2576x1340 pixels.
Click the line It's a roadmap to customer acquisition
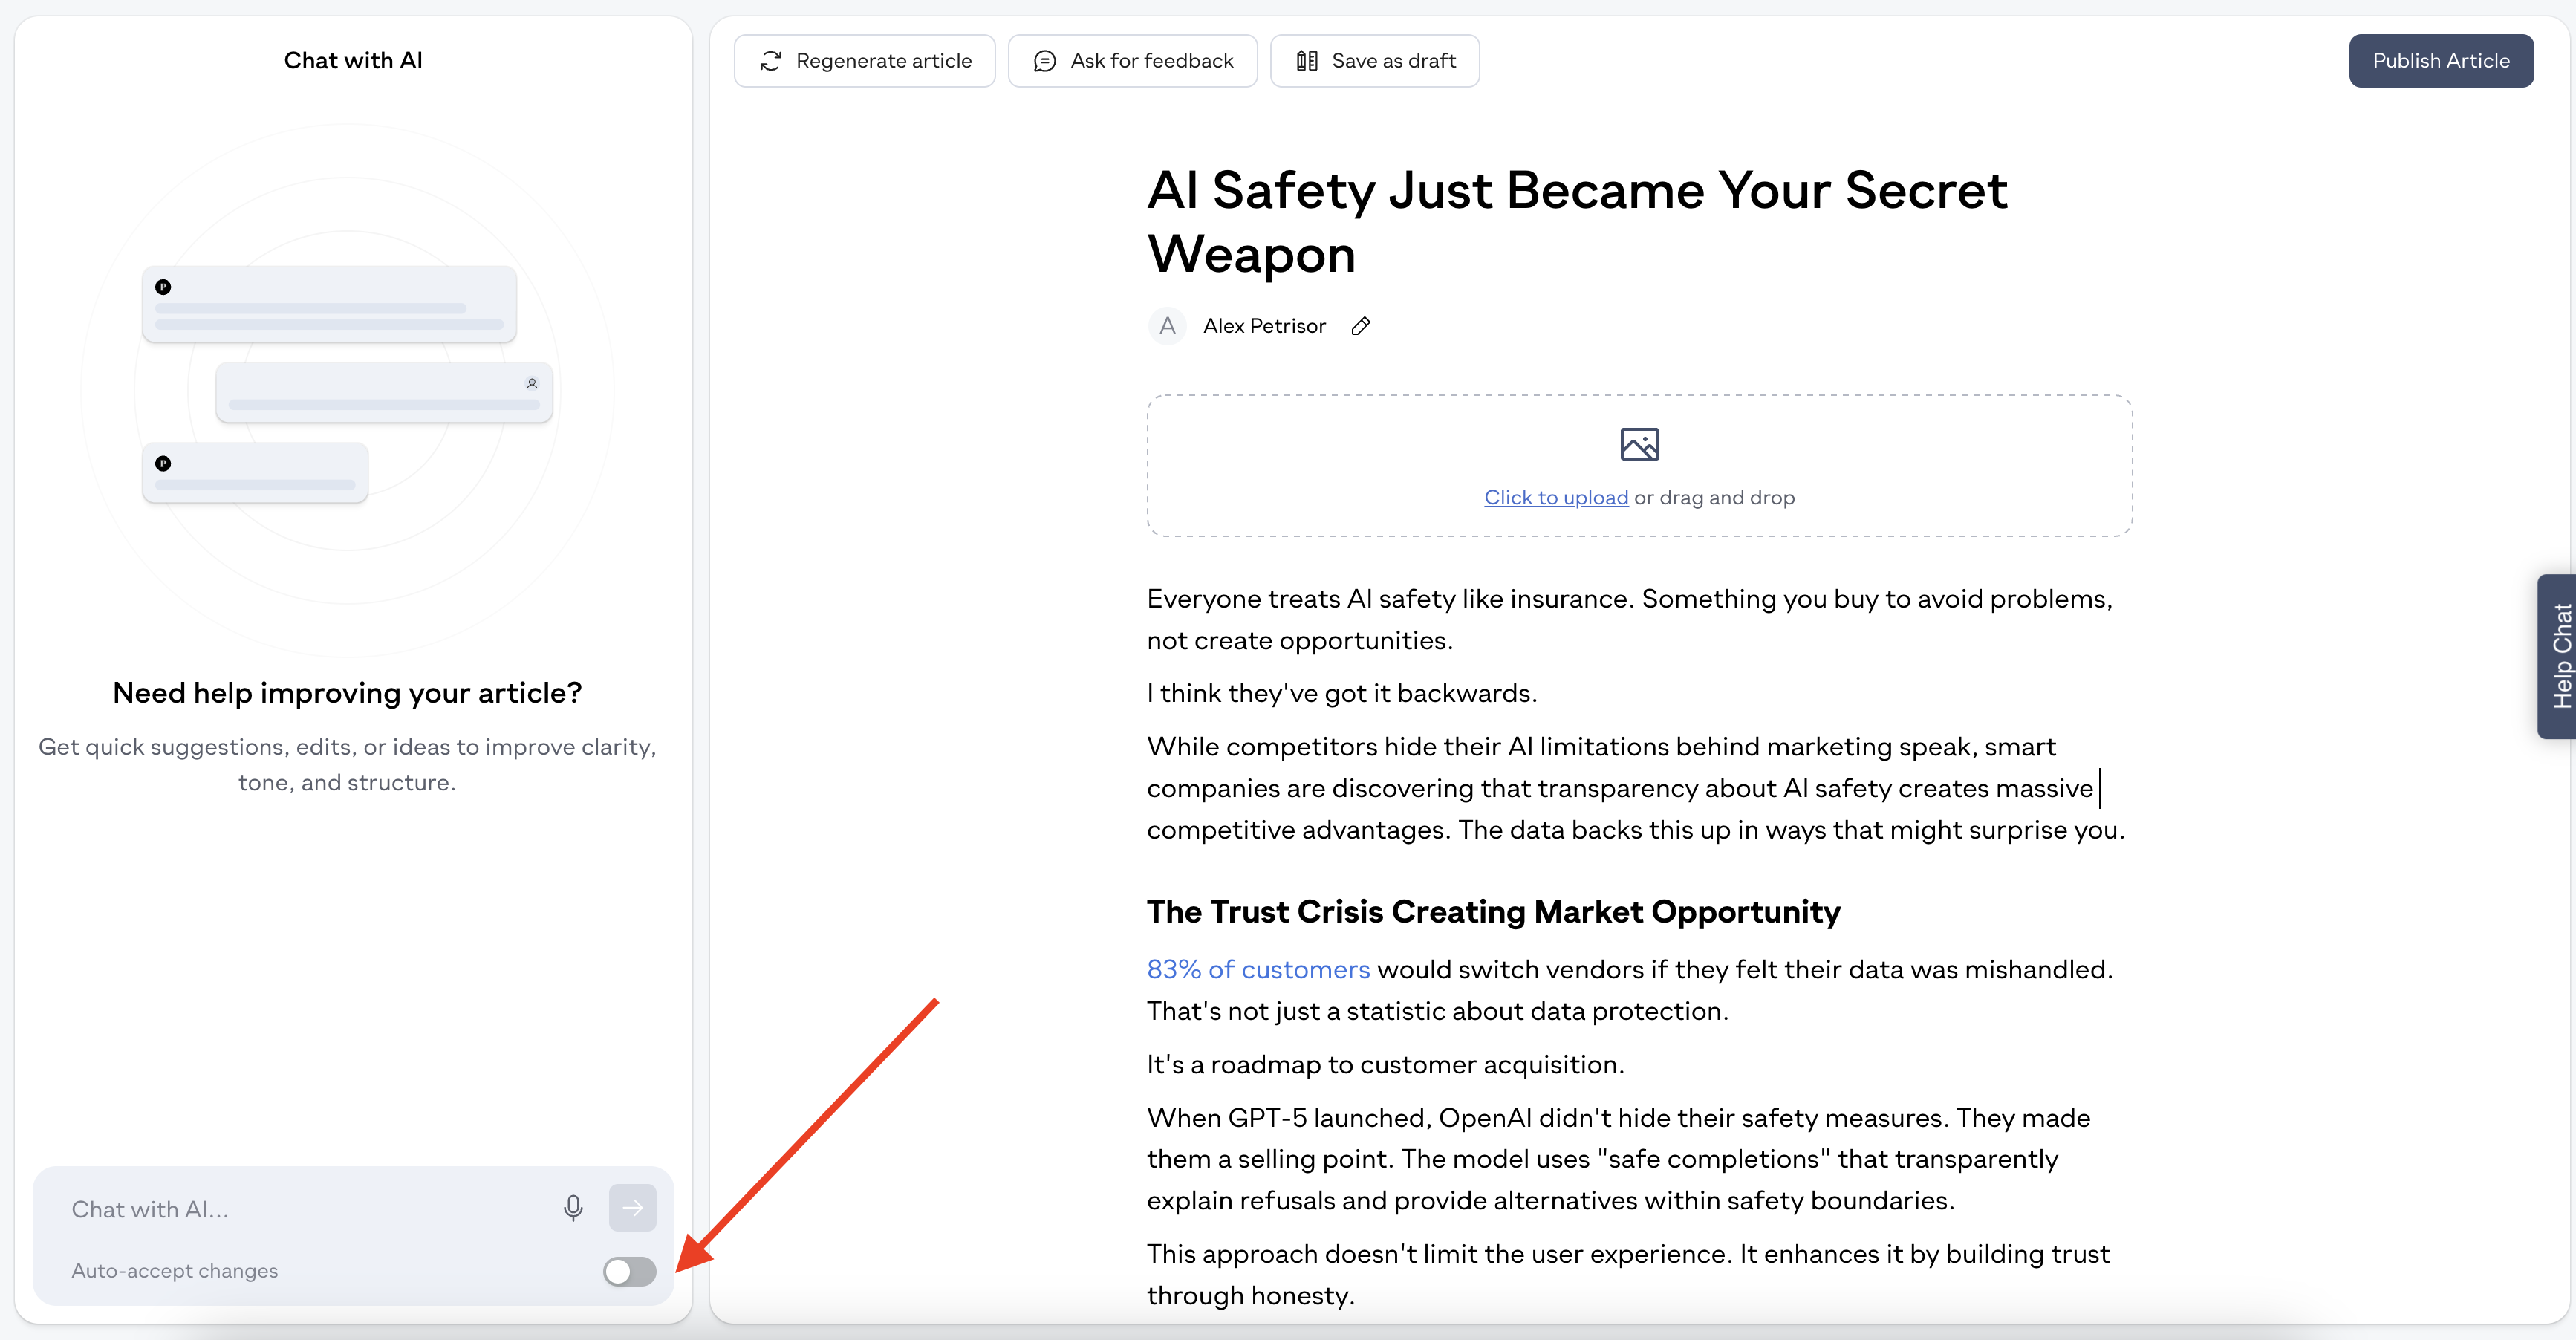point(1385,1064)
